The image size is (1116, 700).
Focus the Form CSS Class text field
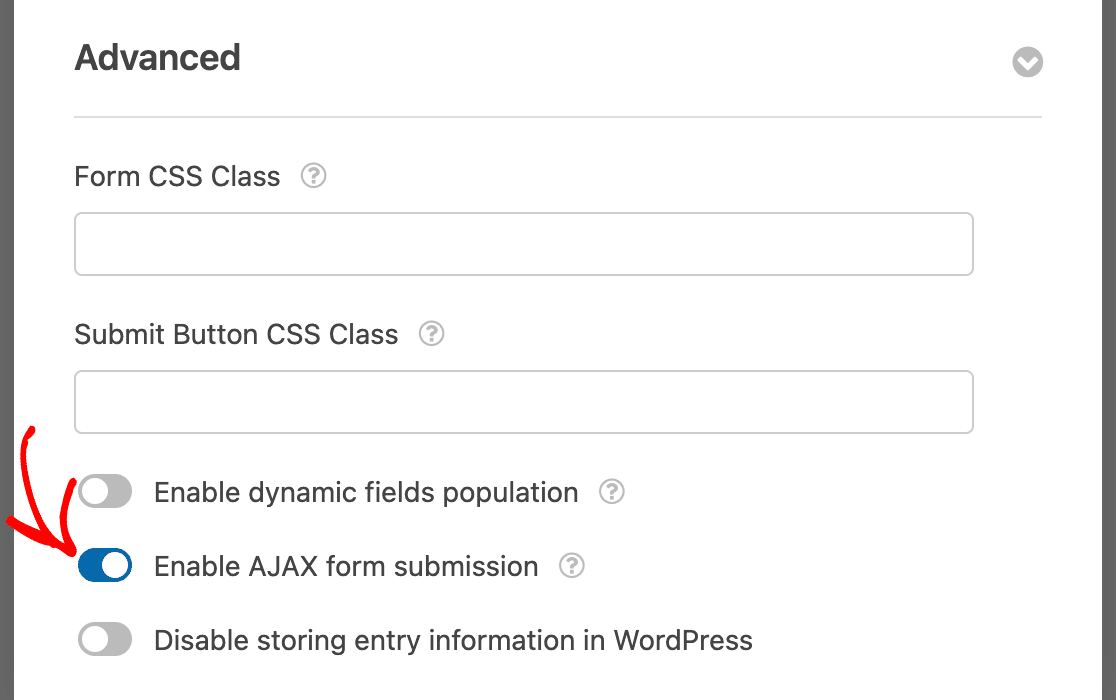523,244
